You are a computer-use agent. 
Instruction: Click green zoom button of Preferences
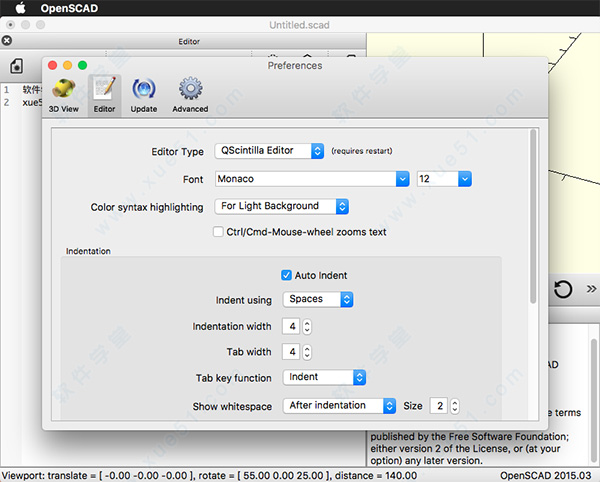coord(82,65)
